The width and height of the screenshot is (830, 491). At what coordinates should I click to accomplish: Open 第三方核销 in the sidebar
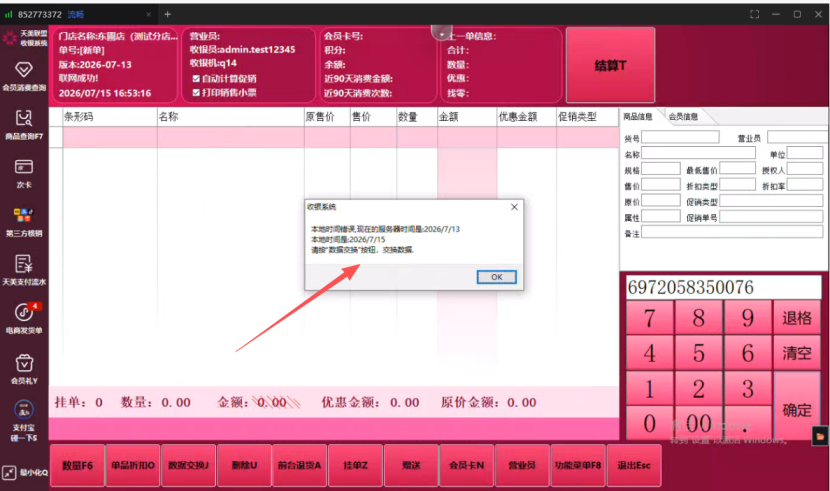(24, 222)
